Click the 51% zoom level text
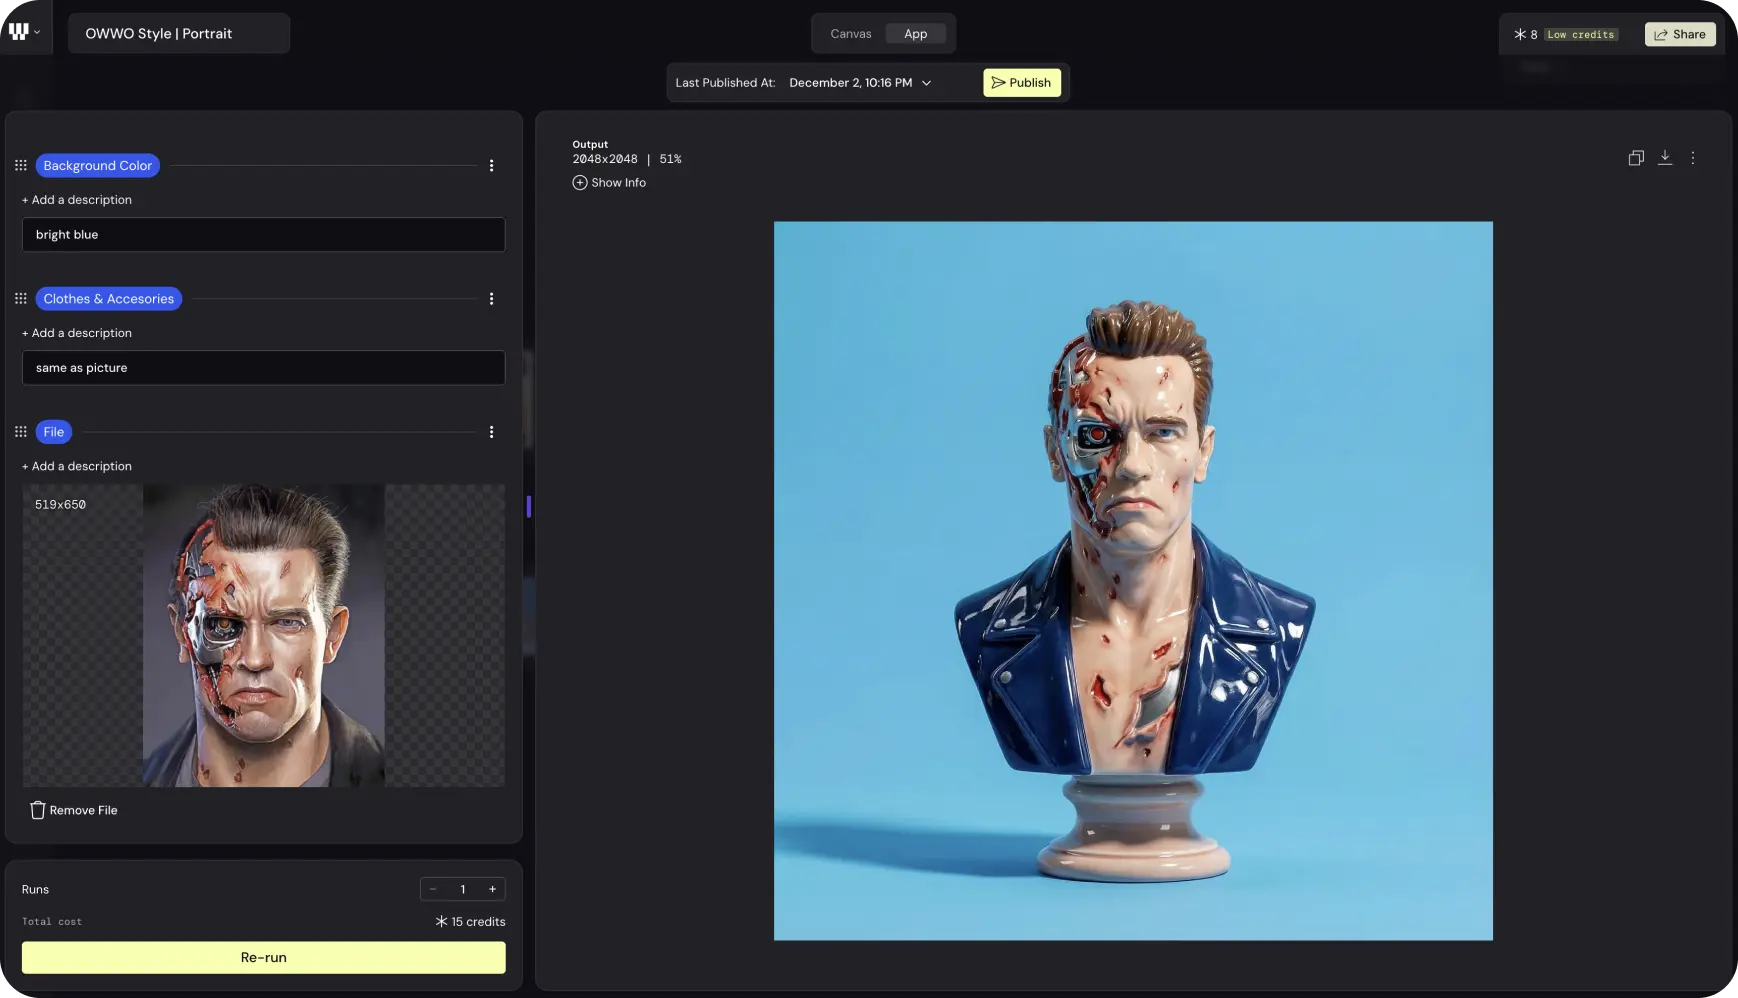This screenshot has height=998, width=1738. tap(670, 159)
